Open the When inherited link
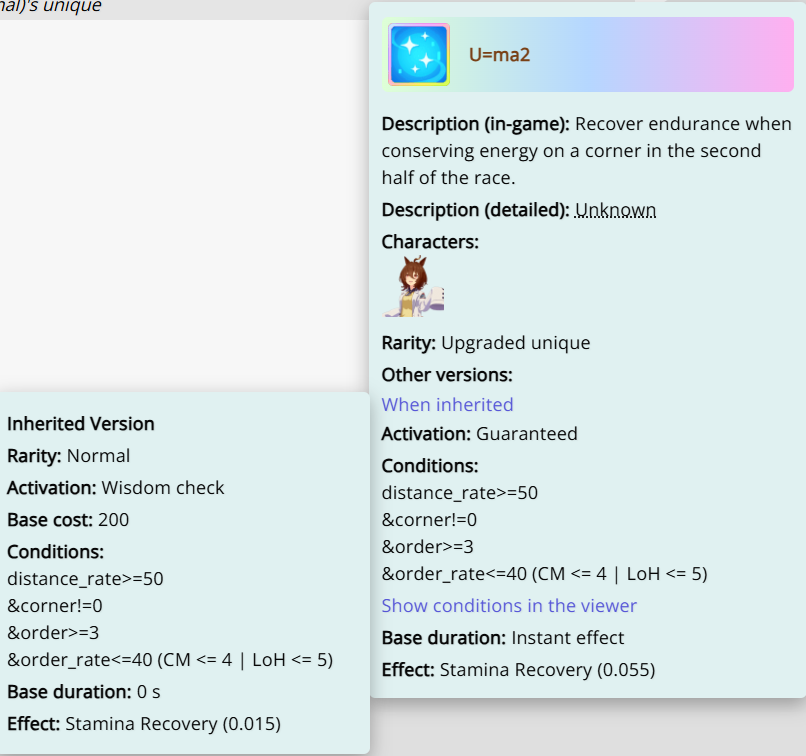Screen dimensions: 806x756 447,404
